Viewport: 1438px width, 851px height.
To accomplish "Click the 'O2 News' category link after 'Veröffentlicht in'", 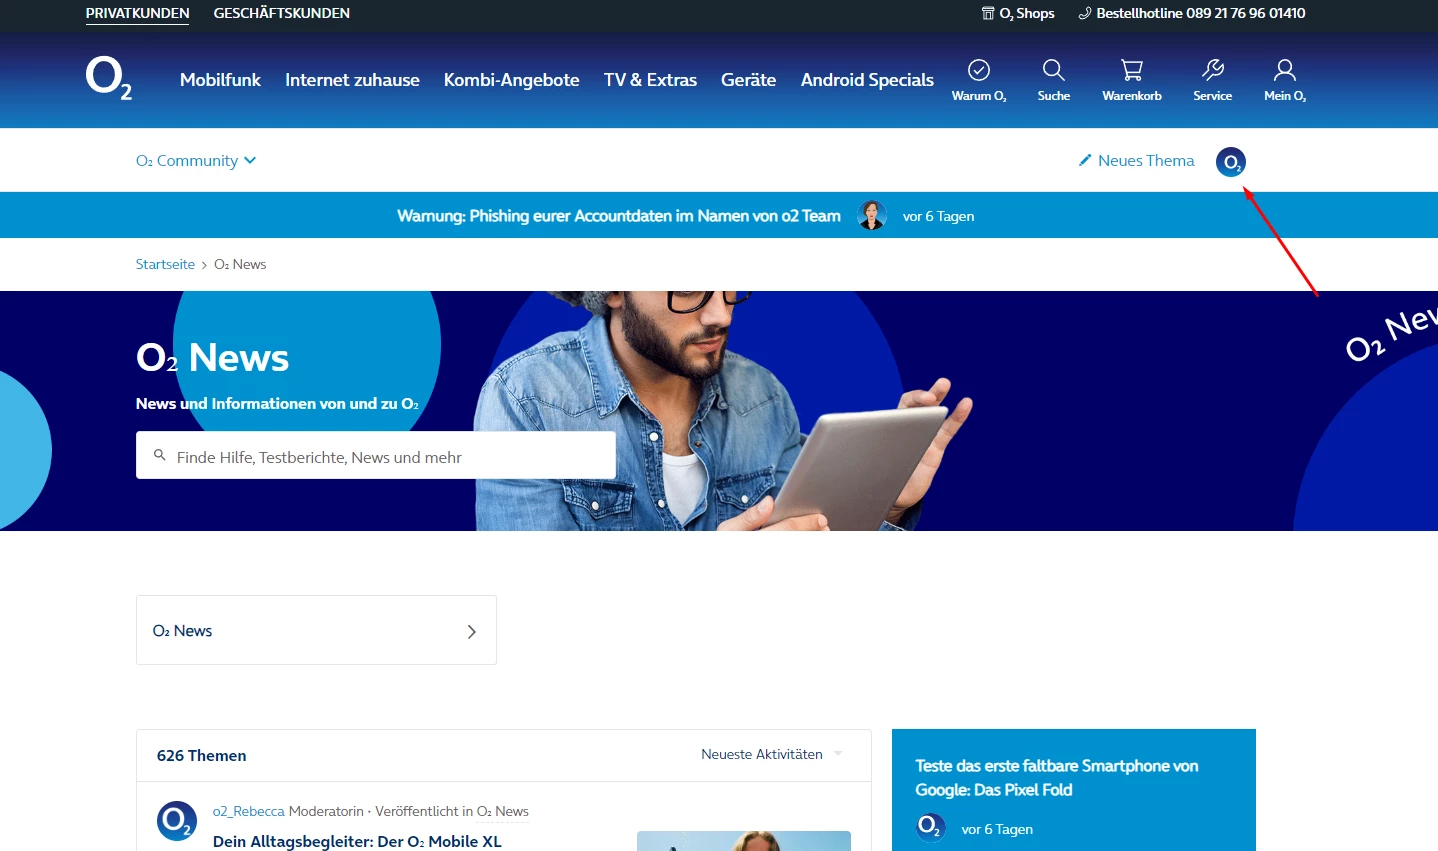I will pos(503,811).
